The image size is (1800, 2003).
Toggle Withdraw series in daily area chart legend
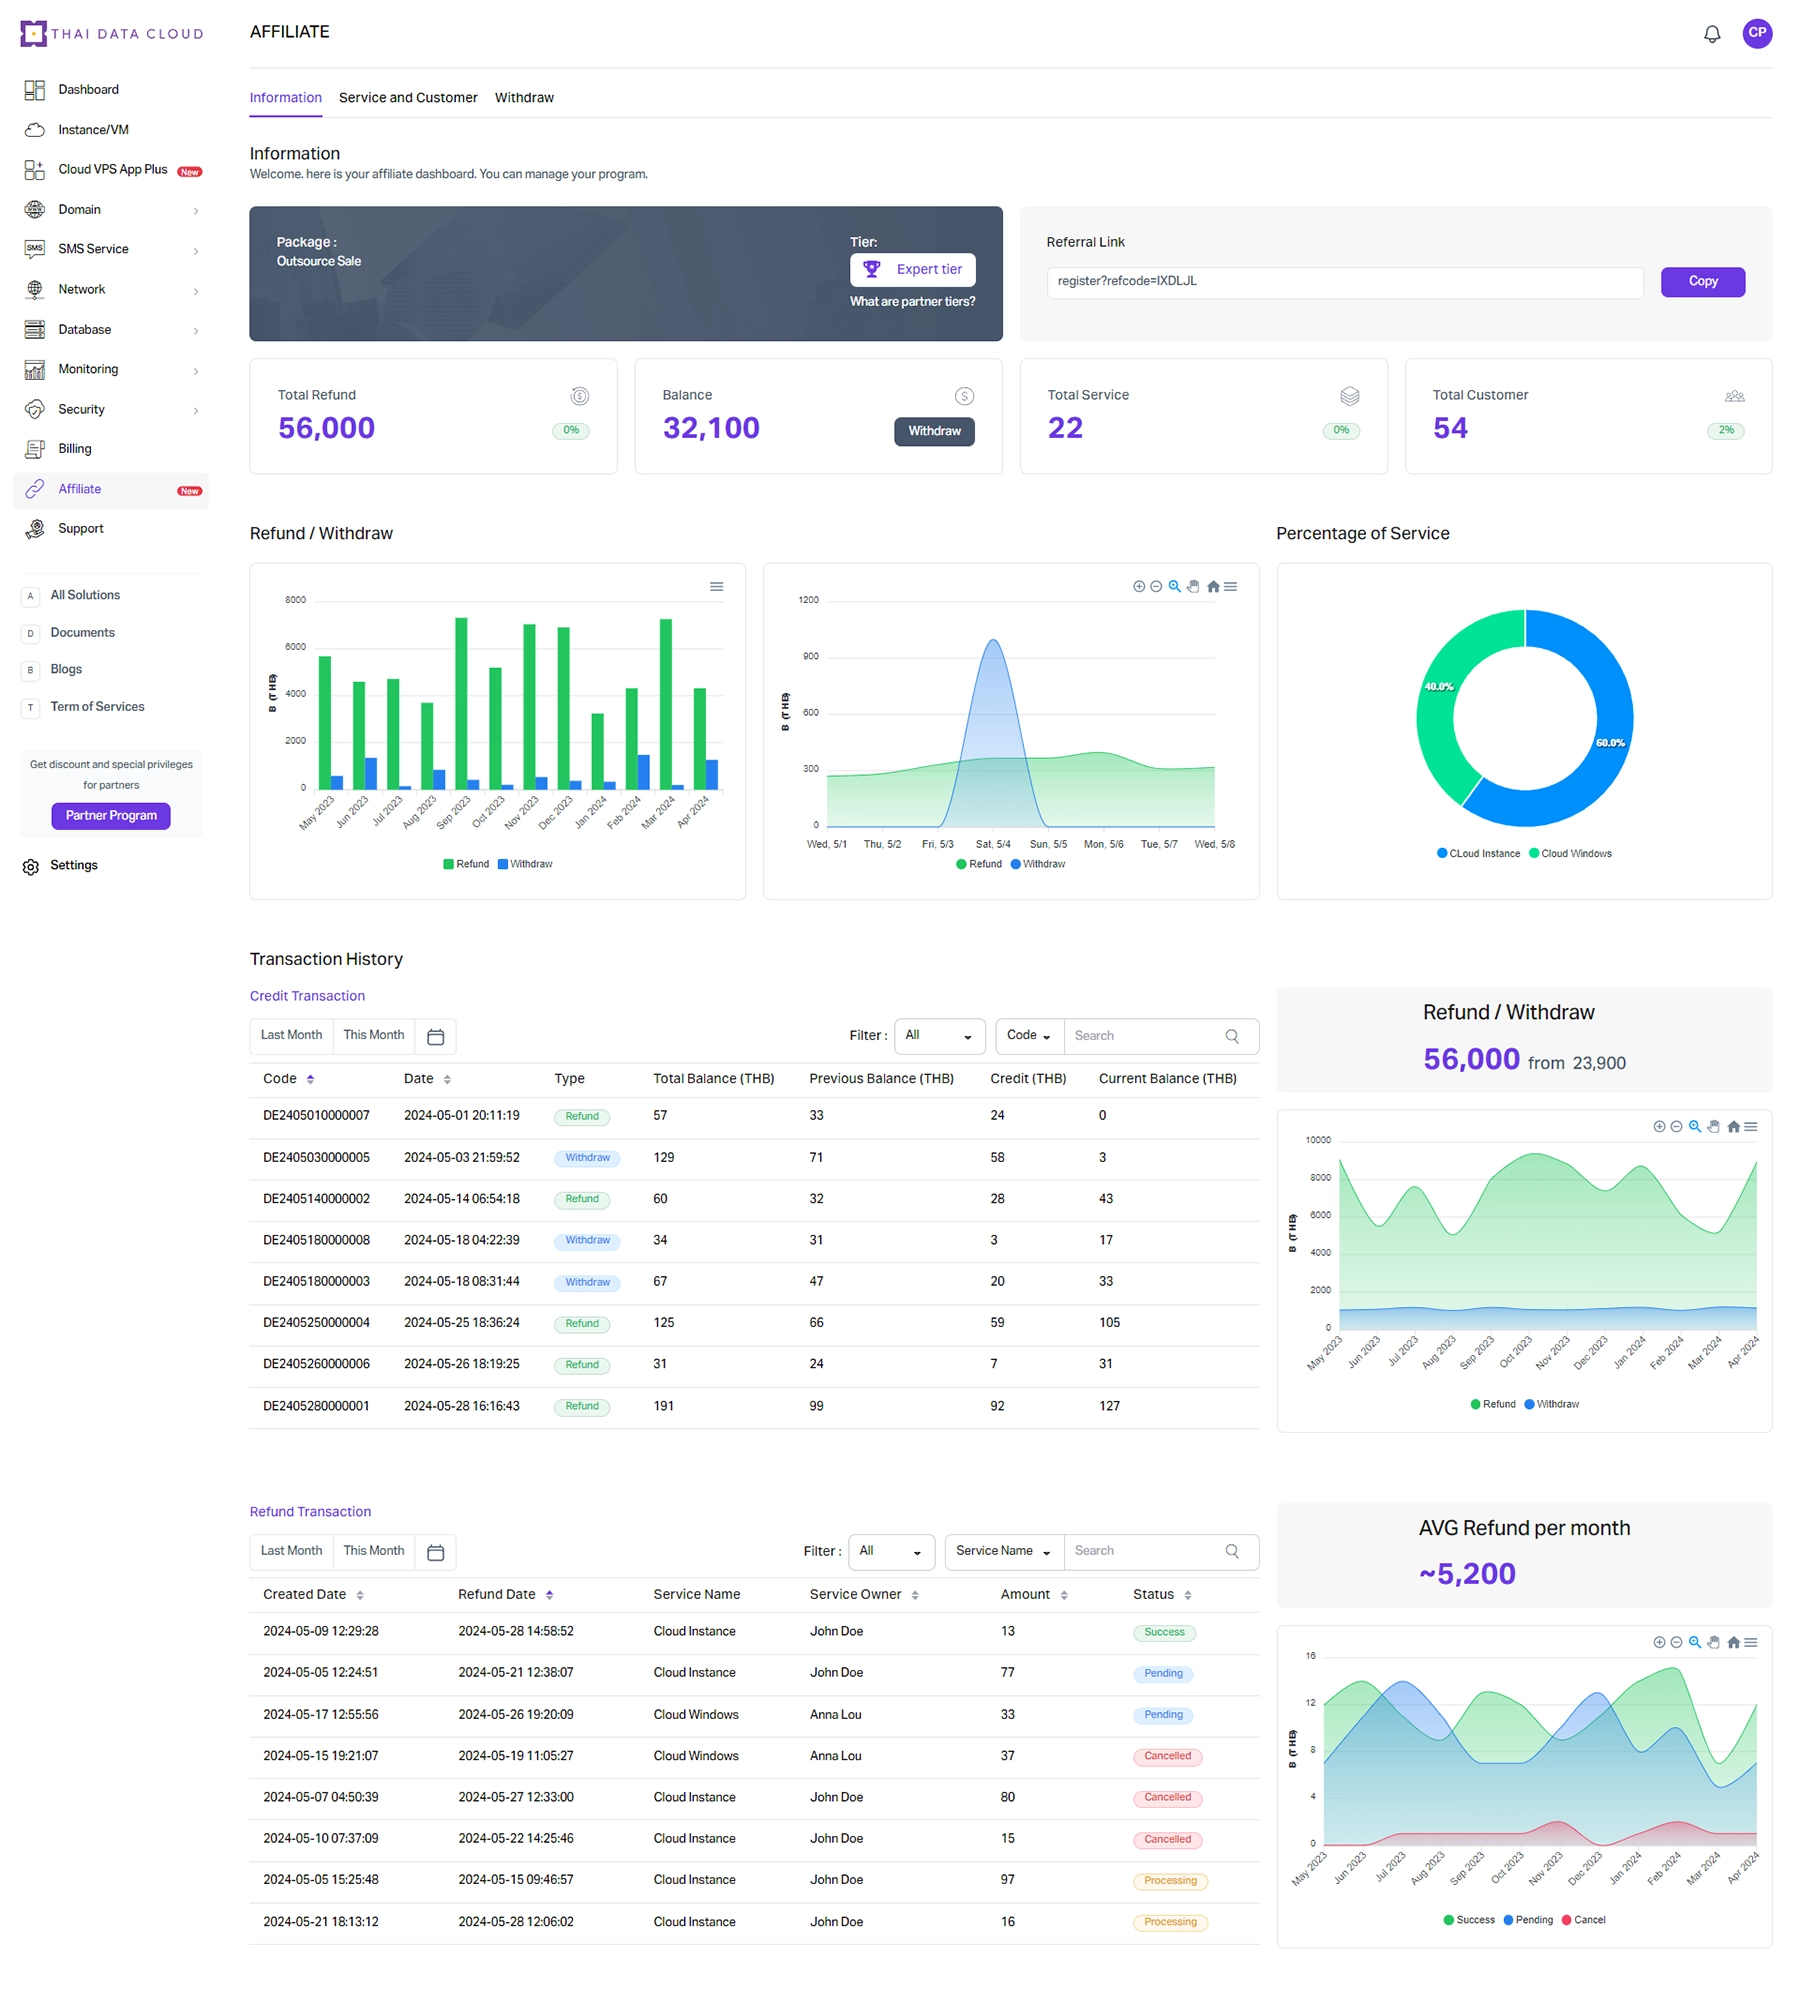(x=1038, y=864)
